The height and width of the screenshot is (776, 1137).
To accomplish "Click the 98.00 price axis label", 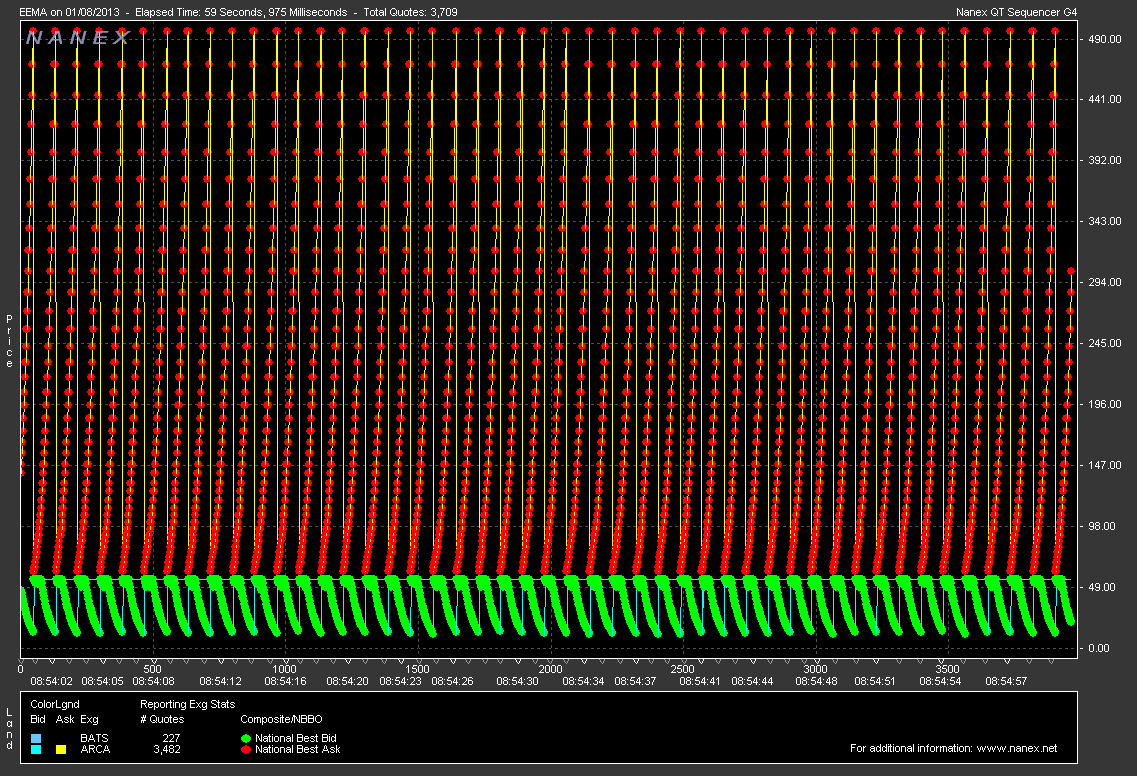I will tap(1101, 526).
